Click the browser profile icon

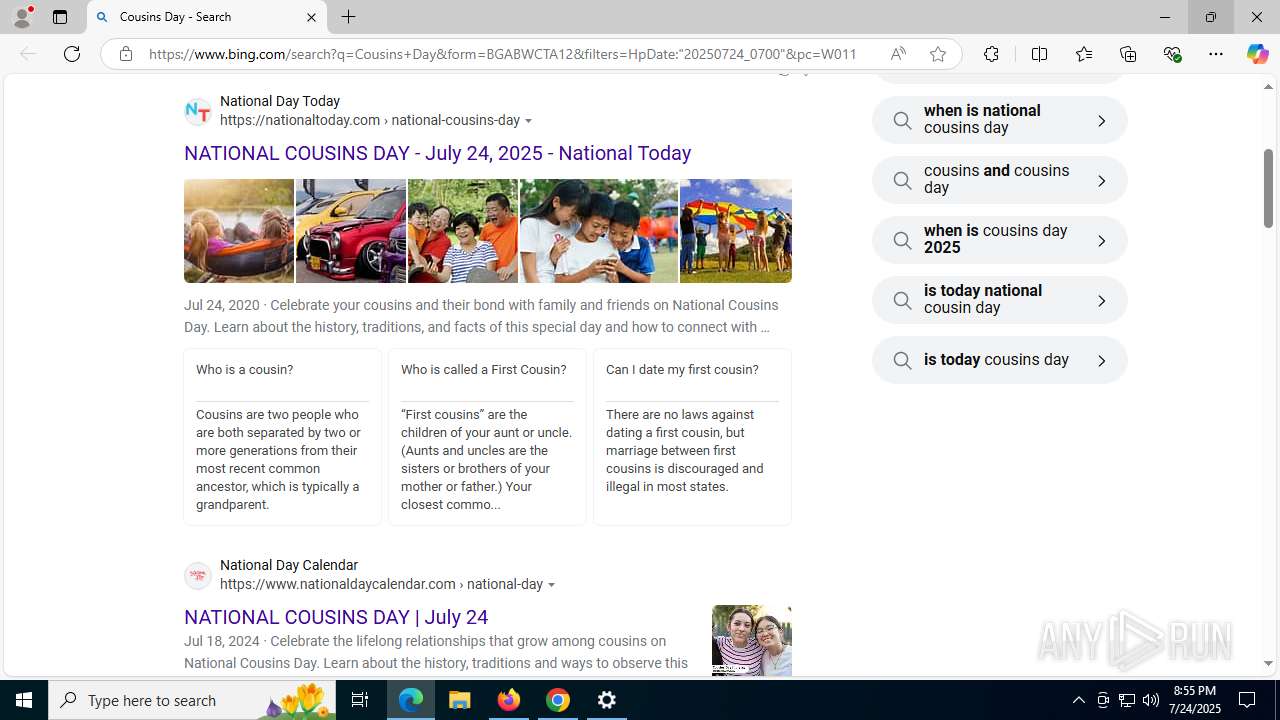22,17
